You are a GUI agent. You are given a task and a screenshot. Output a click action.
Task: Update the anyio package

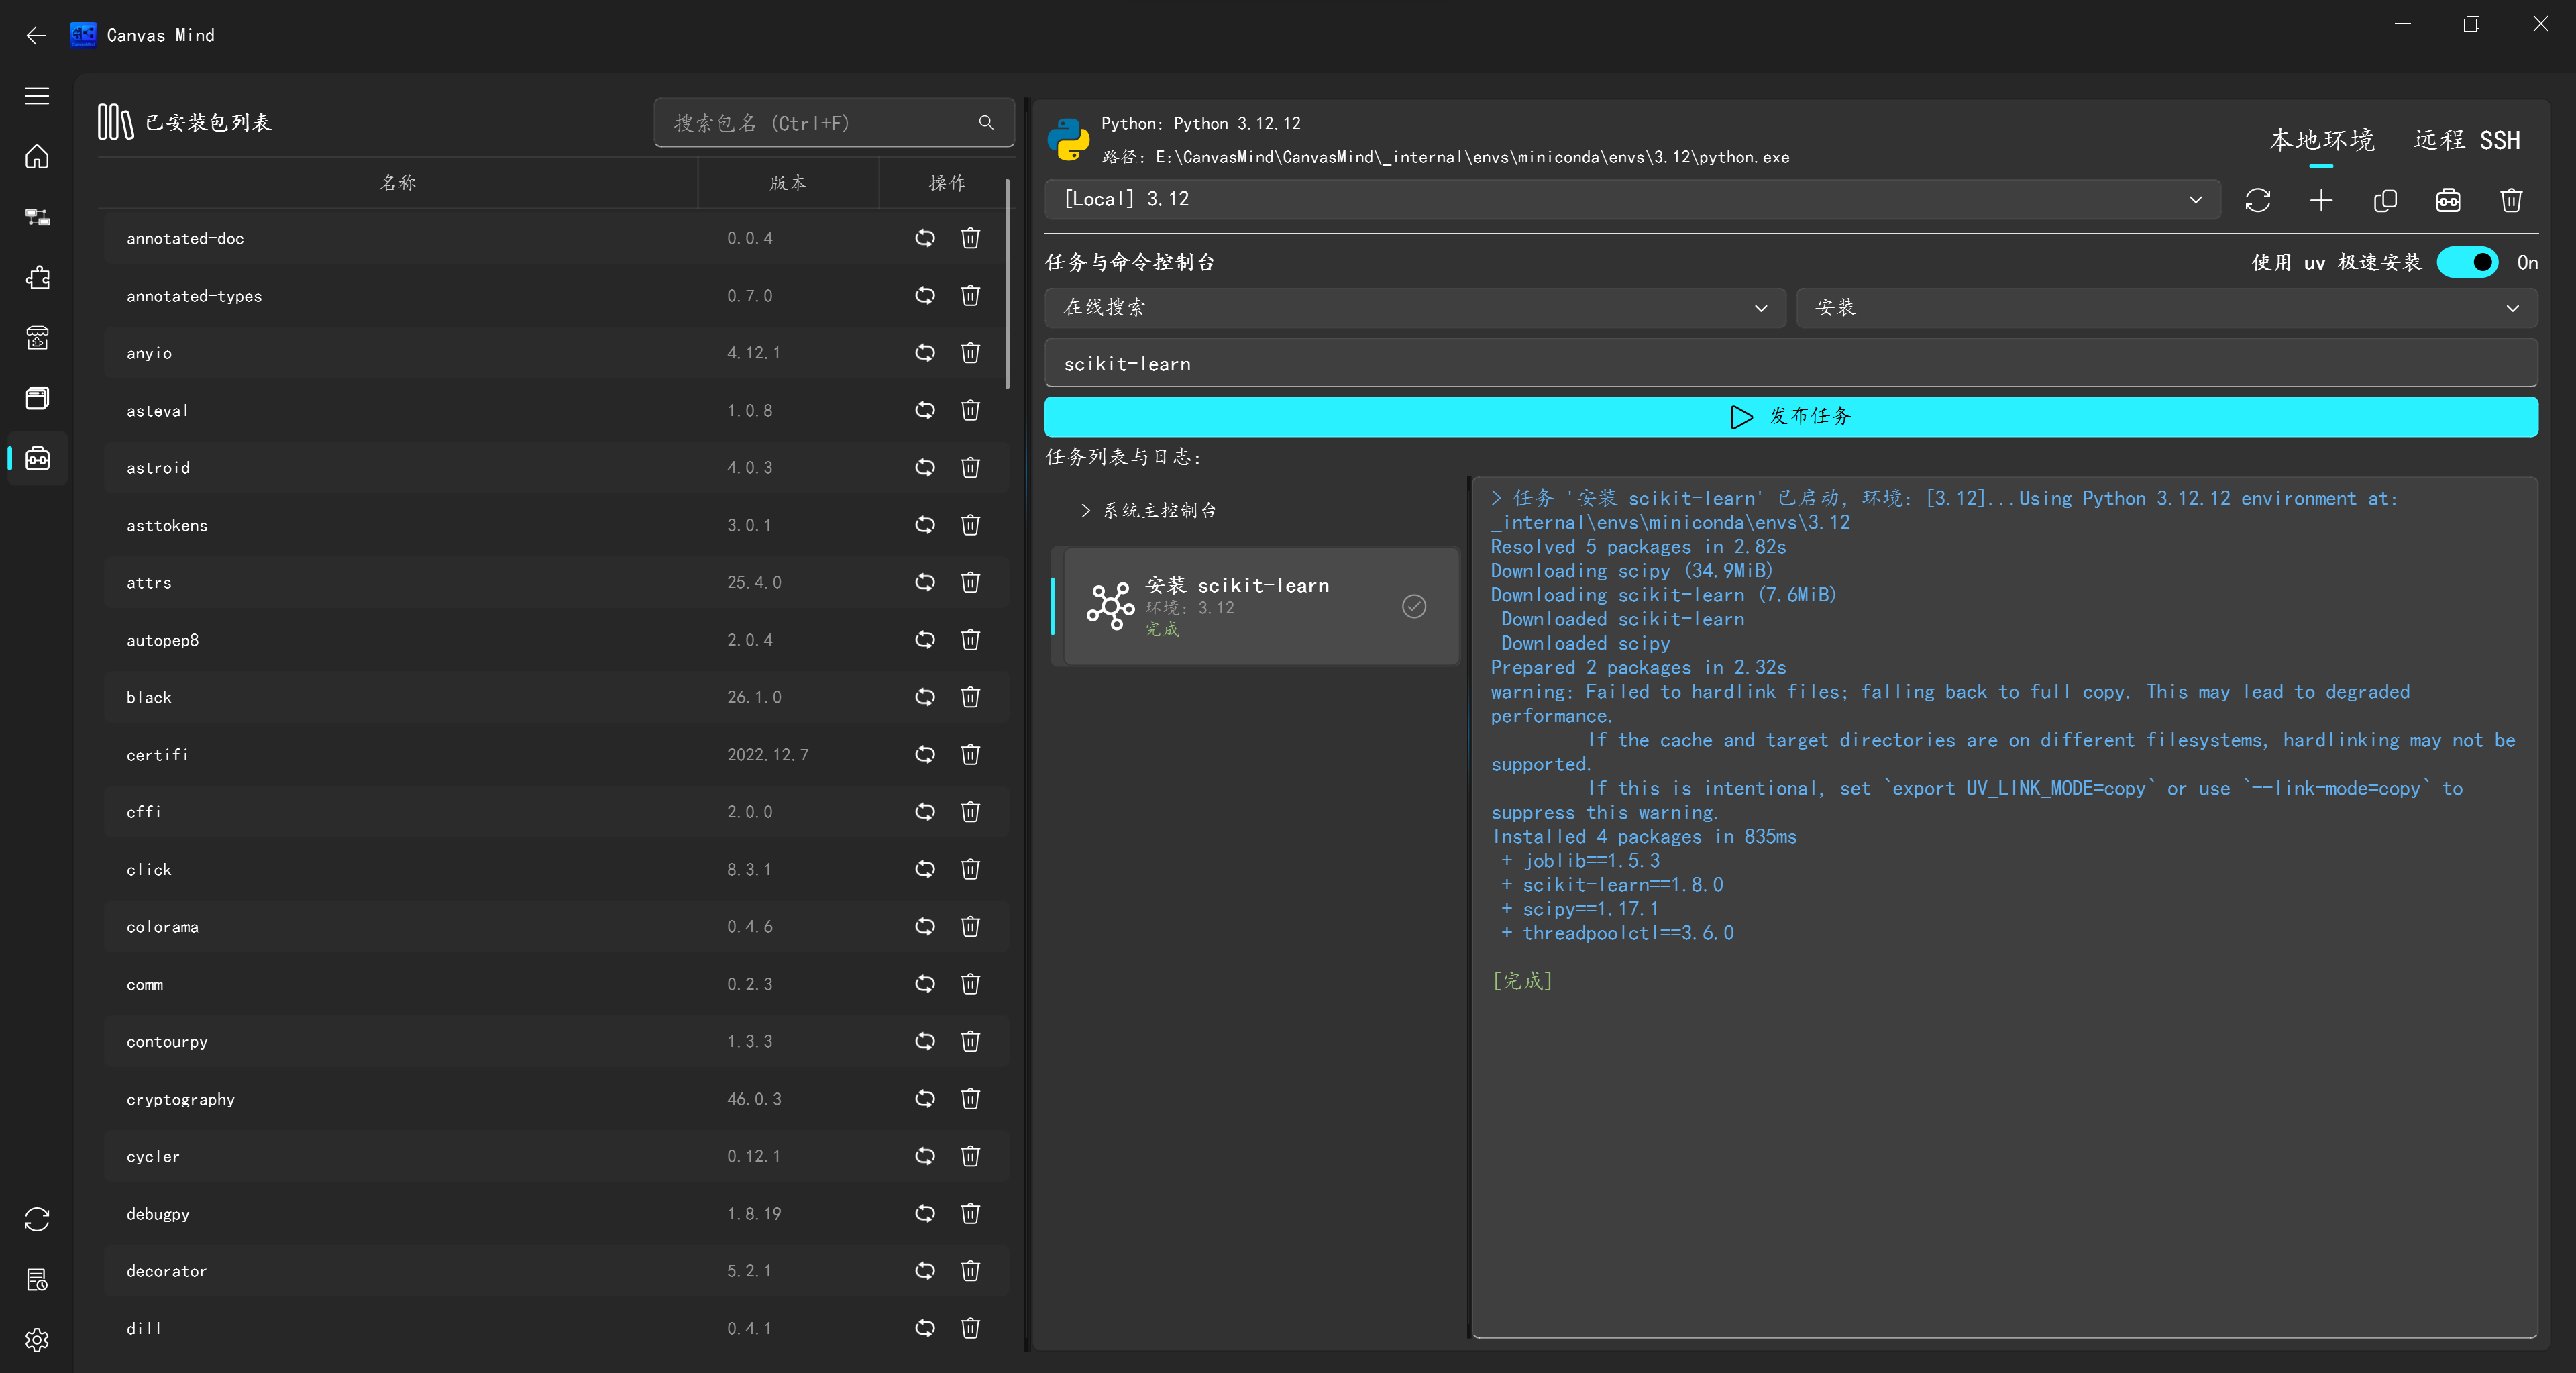(x=925, y=353)
